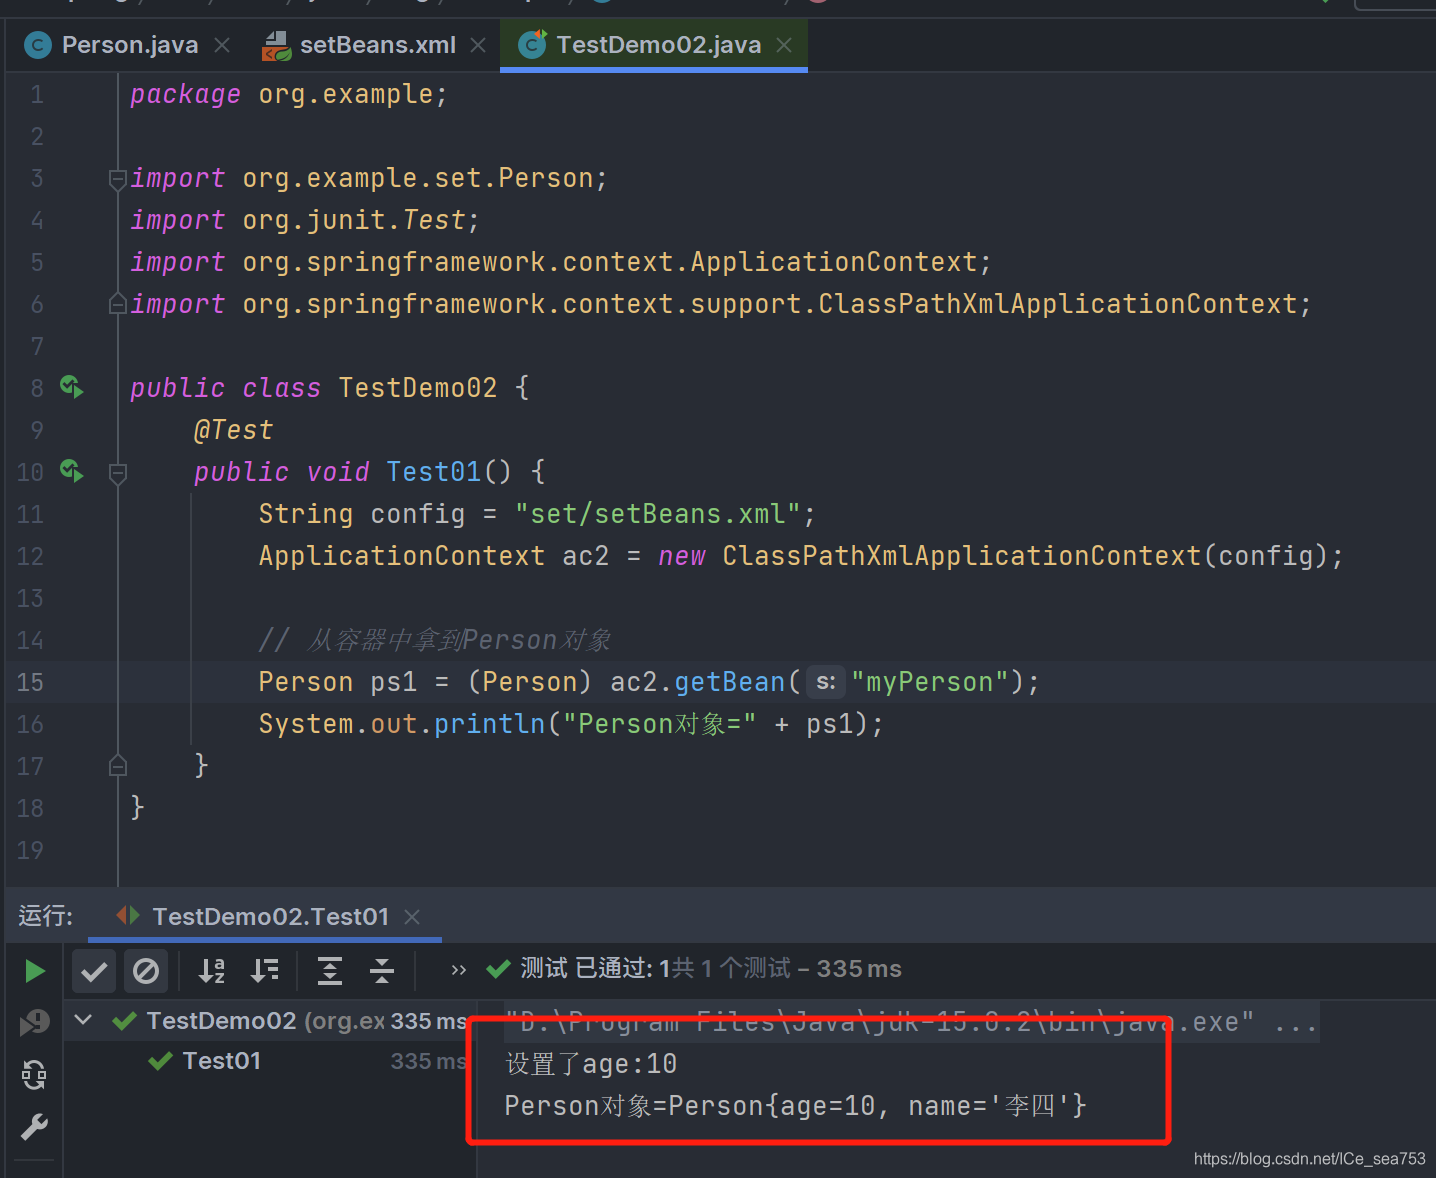
Task: Click 'ClassPathXmlApplicationContext' on line 12
Action: point(962,556)
